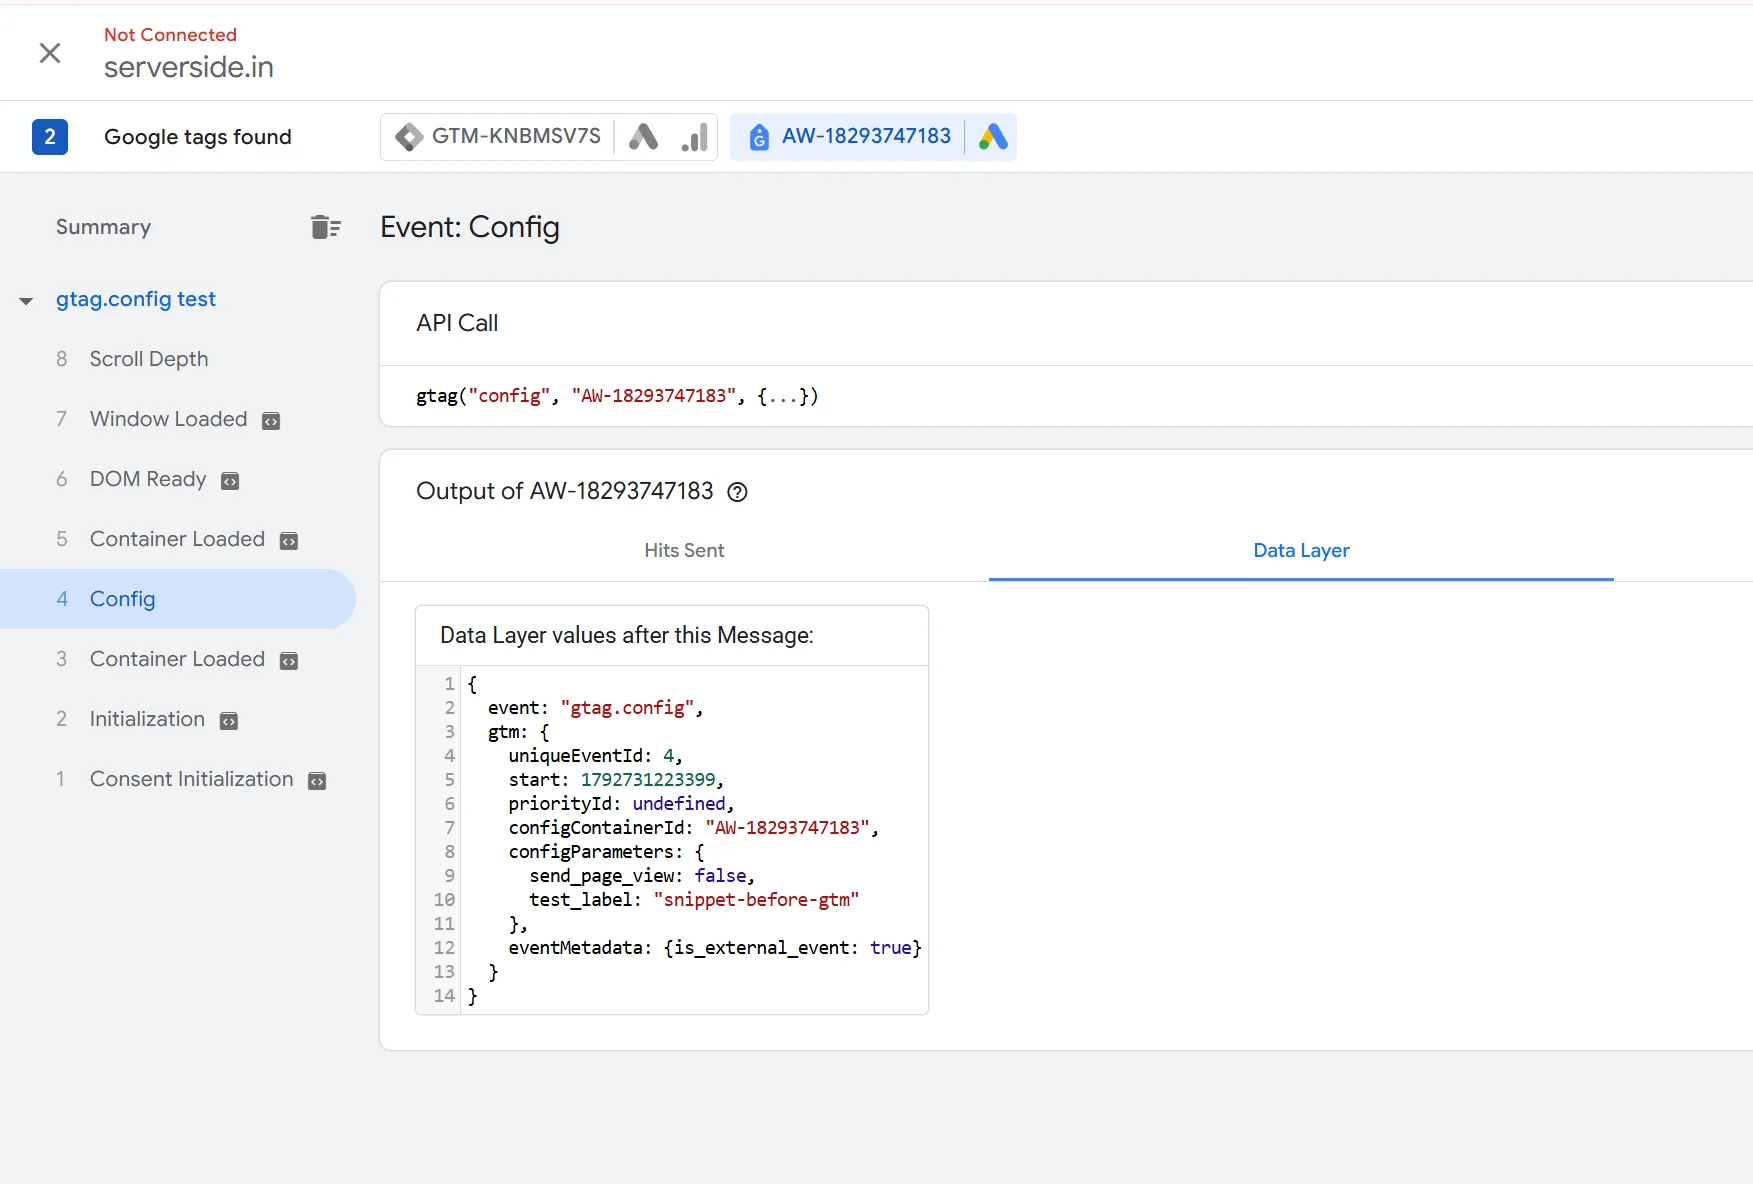The image size is (1753, 1184).
Task: Clear events using the trash list icon
Action: [x=325, y=227]
